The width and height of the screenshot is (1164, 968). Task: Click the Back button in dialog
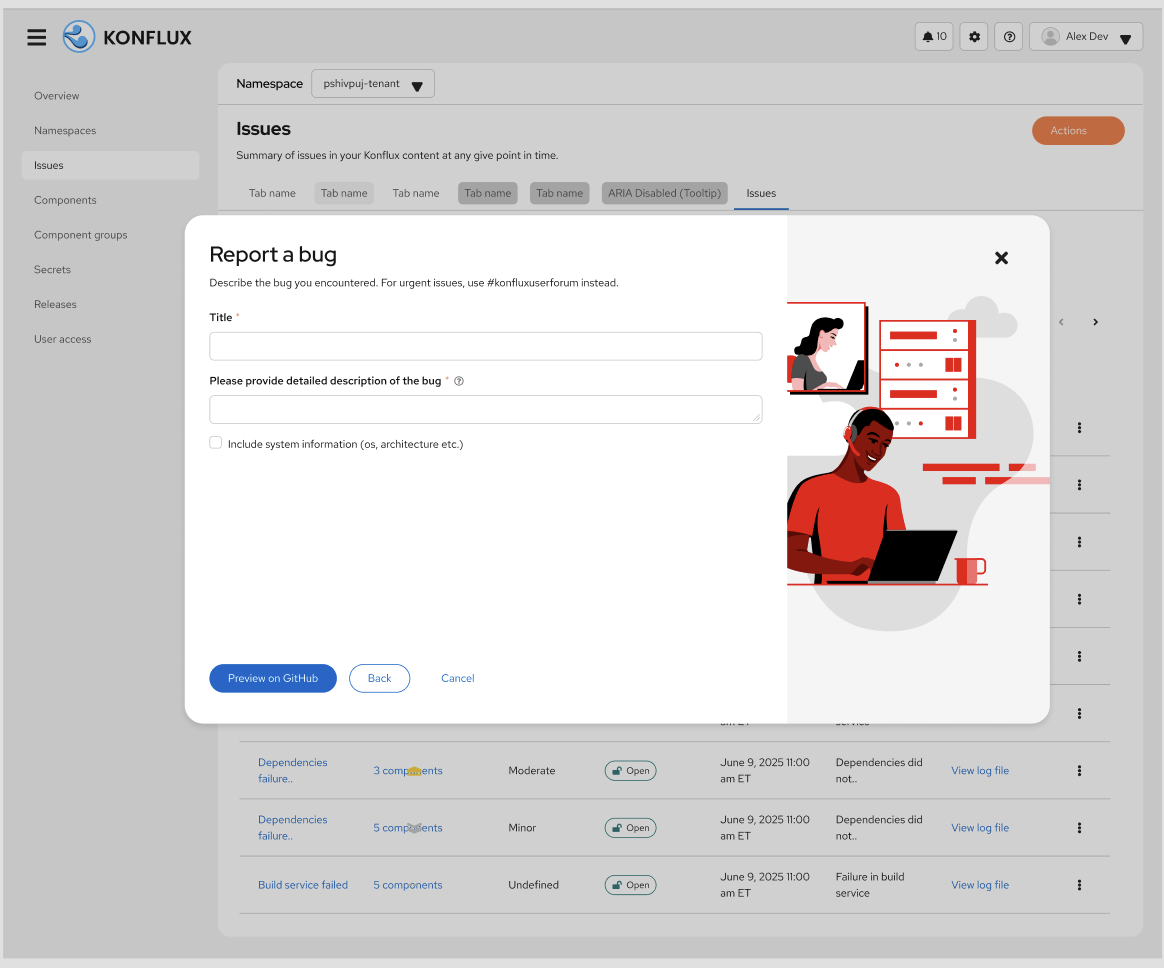pos(379,678)
